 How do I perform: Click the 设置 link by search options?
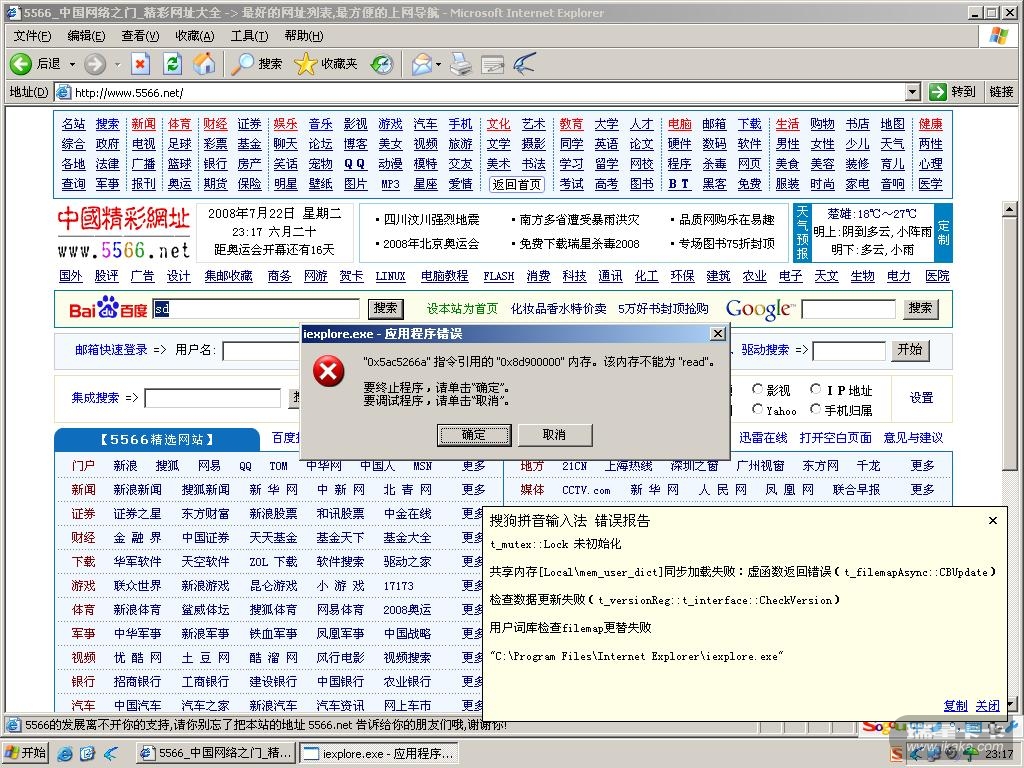[x=921, y=398]
